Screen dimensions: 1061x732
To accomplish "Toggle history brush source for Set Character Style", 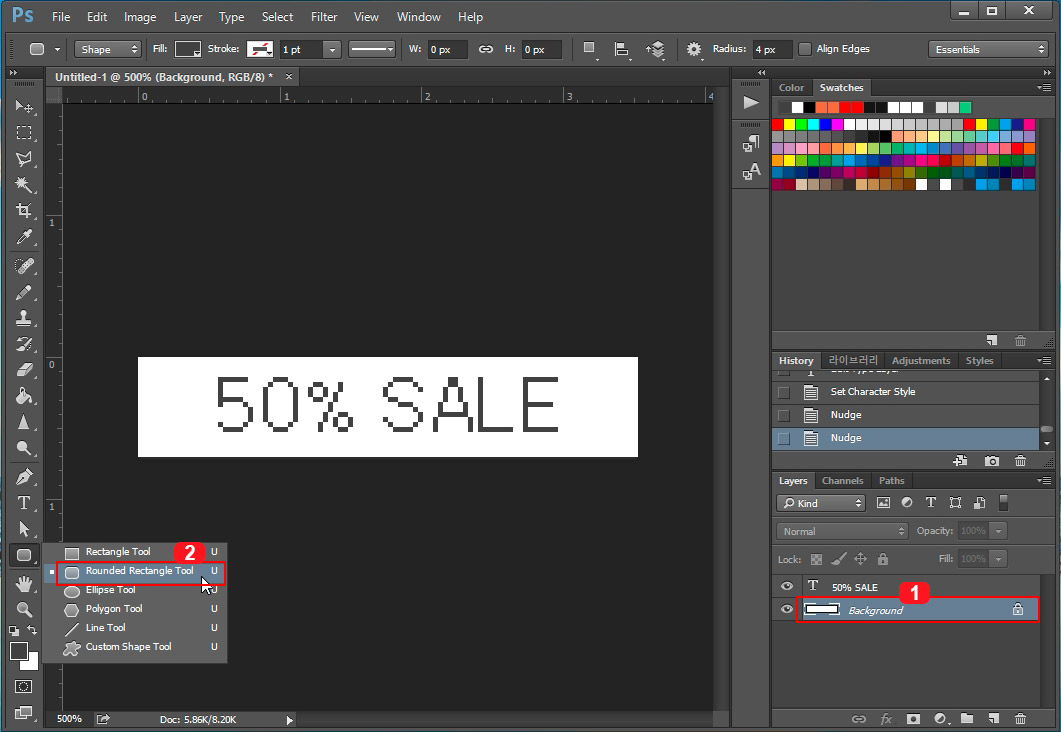I will pos(784,392).
